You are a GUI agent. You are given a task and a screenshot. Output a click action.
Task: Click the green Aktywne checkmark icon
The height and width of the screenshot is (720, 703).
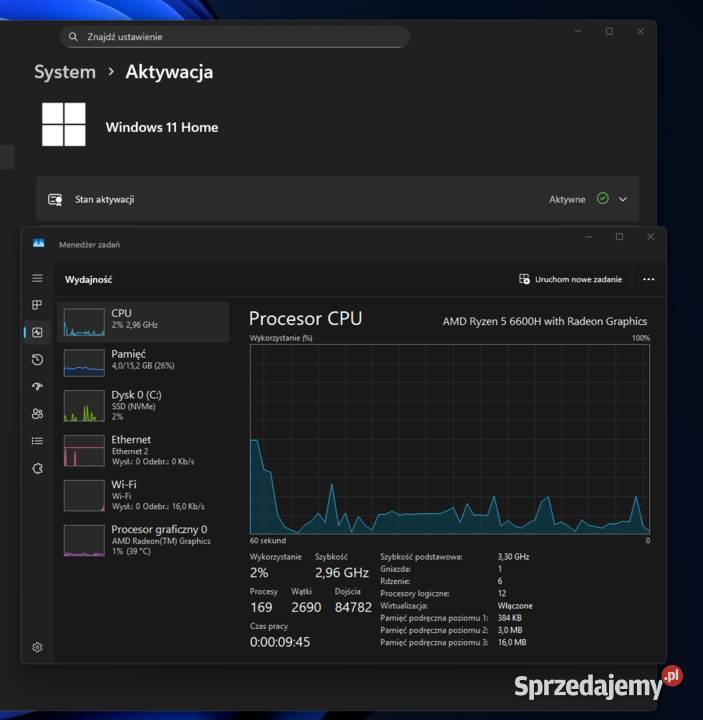(602, 198)
